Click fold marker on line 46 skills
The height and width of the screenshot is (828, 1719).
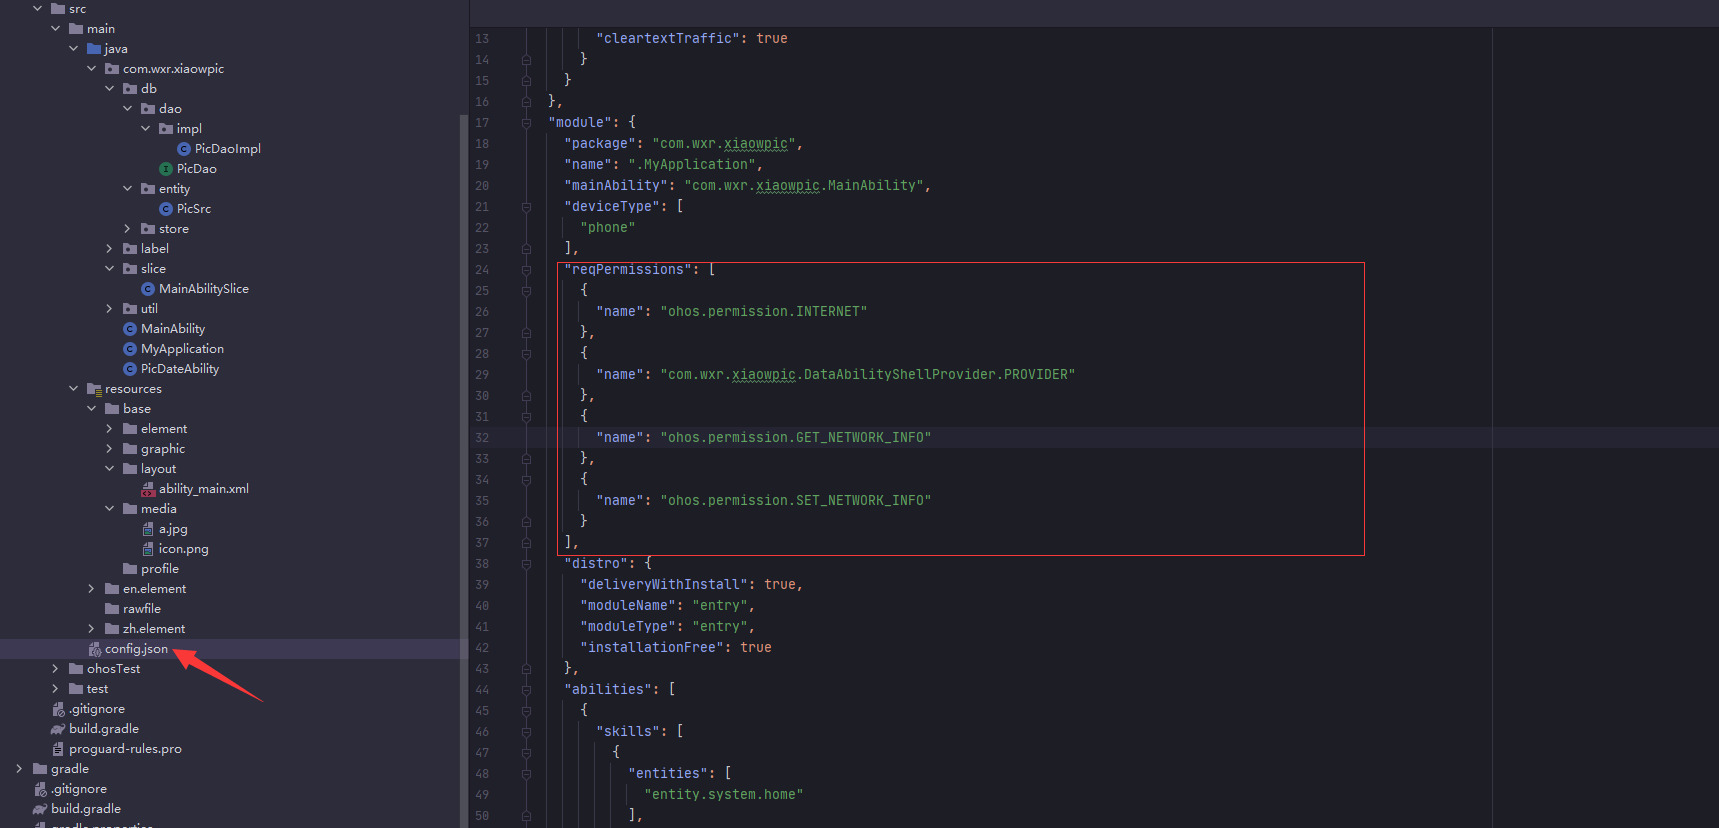[x=526, y=732]
